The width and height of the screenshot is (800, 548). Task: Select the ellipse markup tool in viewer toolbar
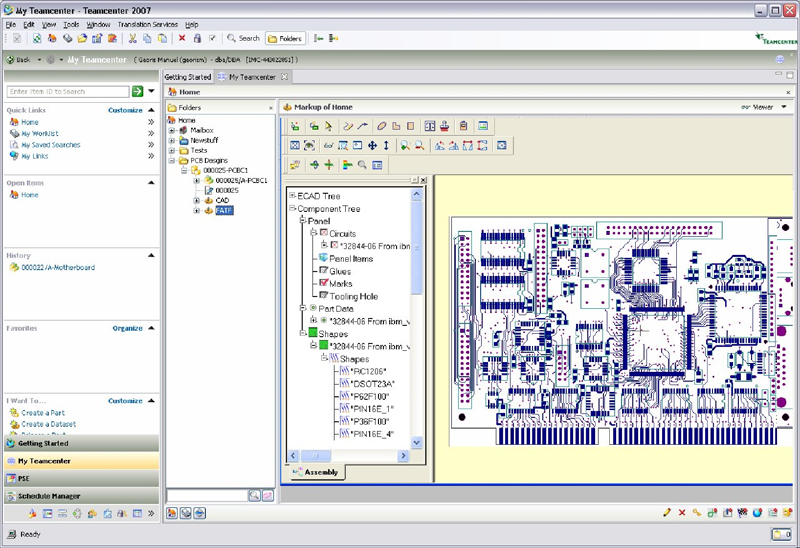382,126
